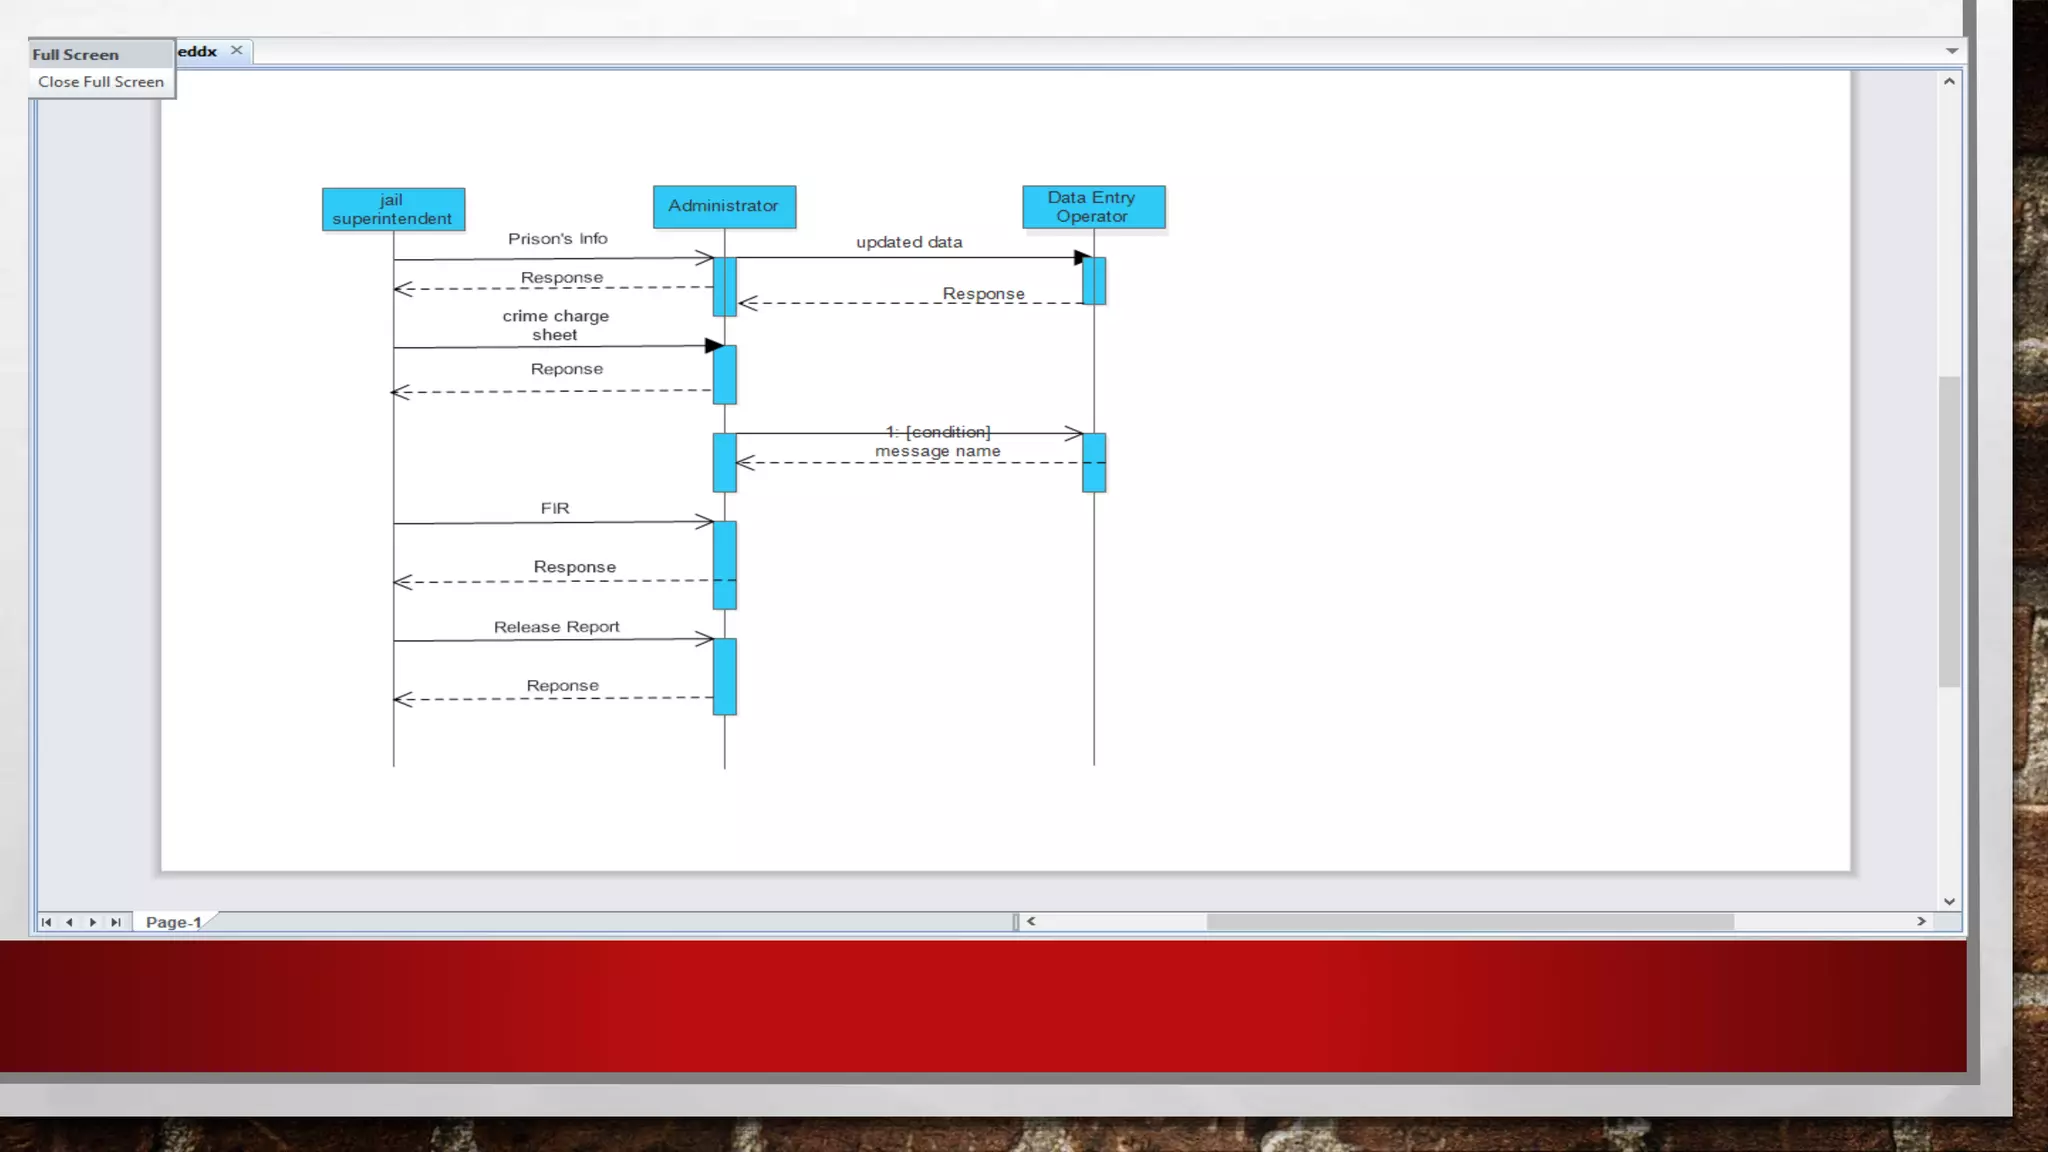Image resolution: width=2048 pixels, height=1152 pixels.
Task: Click the horizontal scrollbar thumb
Action: pos(1470,921)
